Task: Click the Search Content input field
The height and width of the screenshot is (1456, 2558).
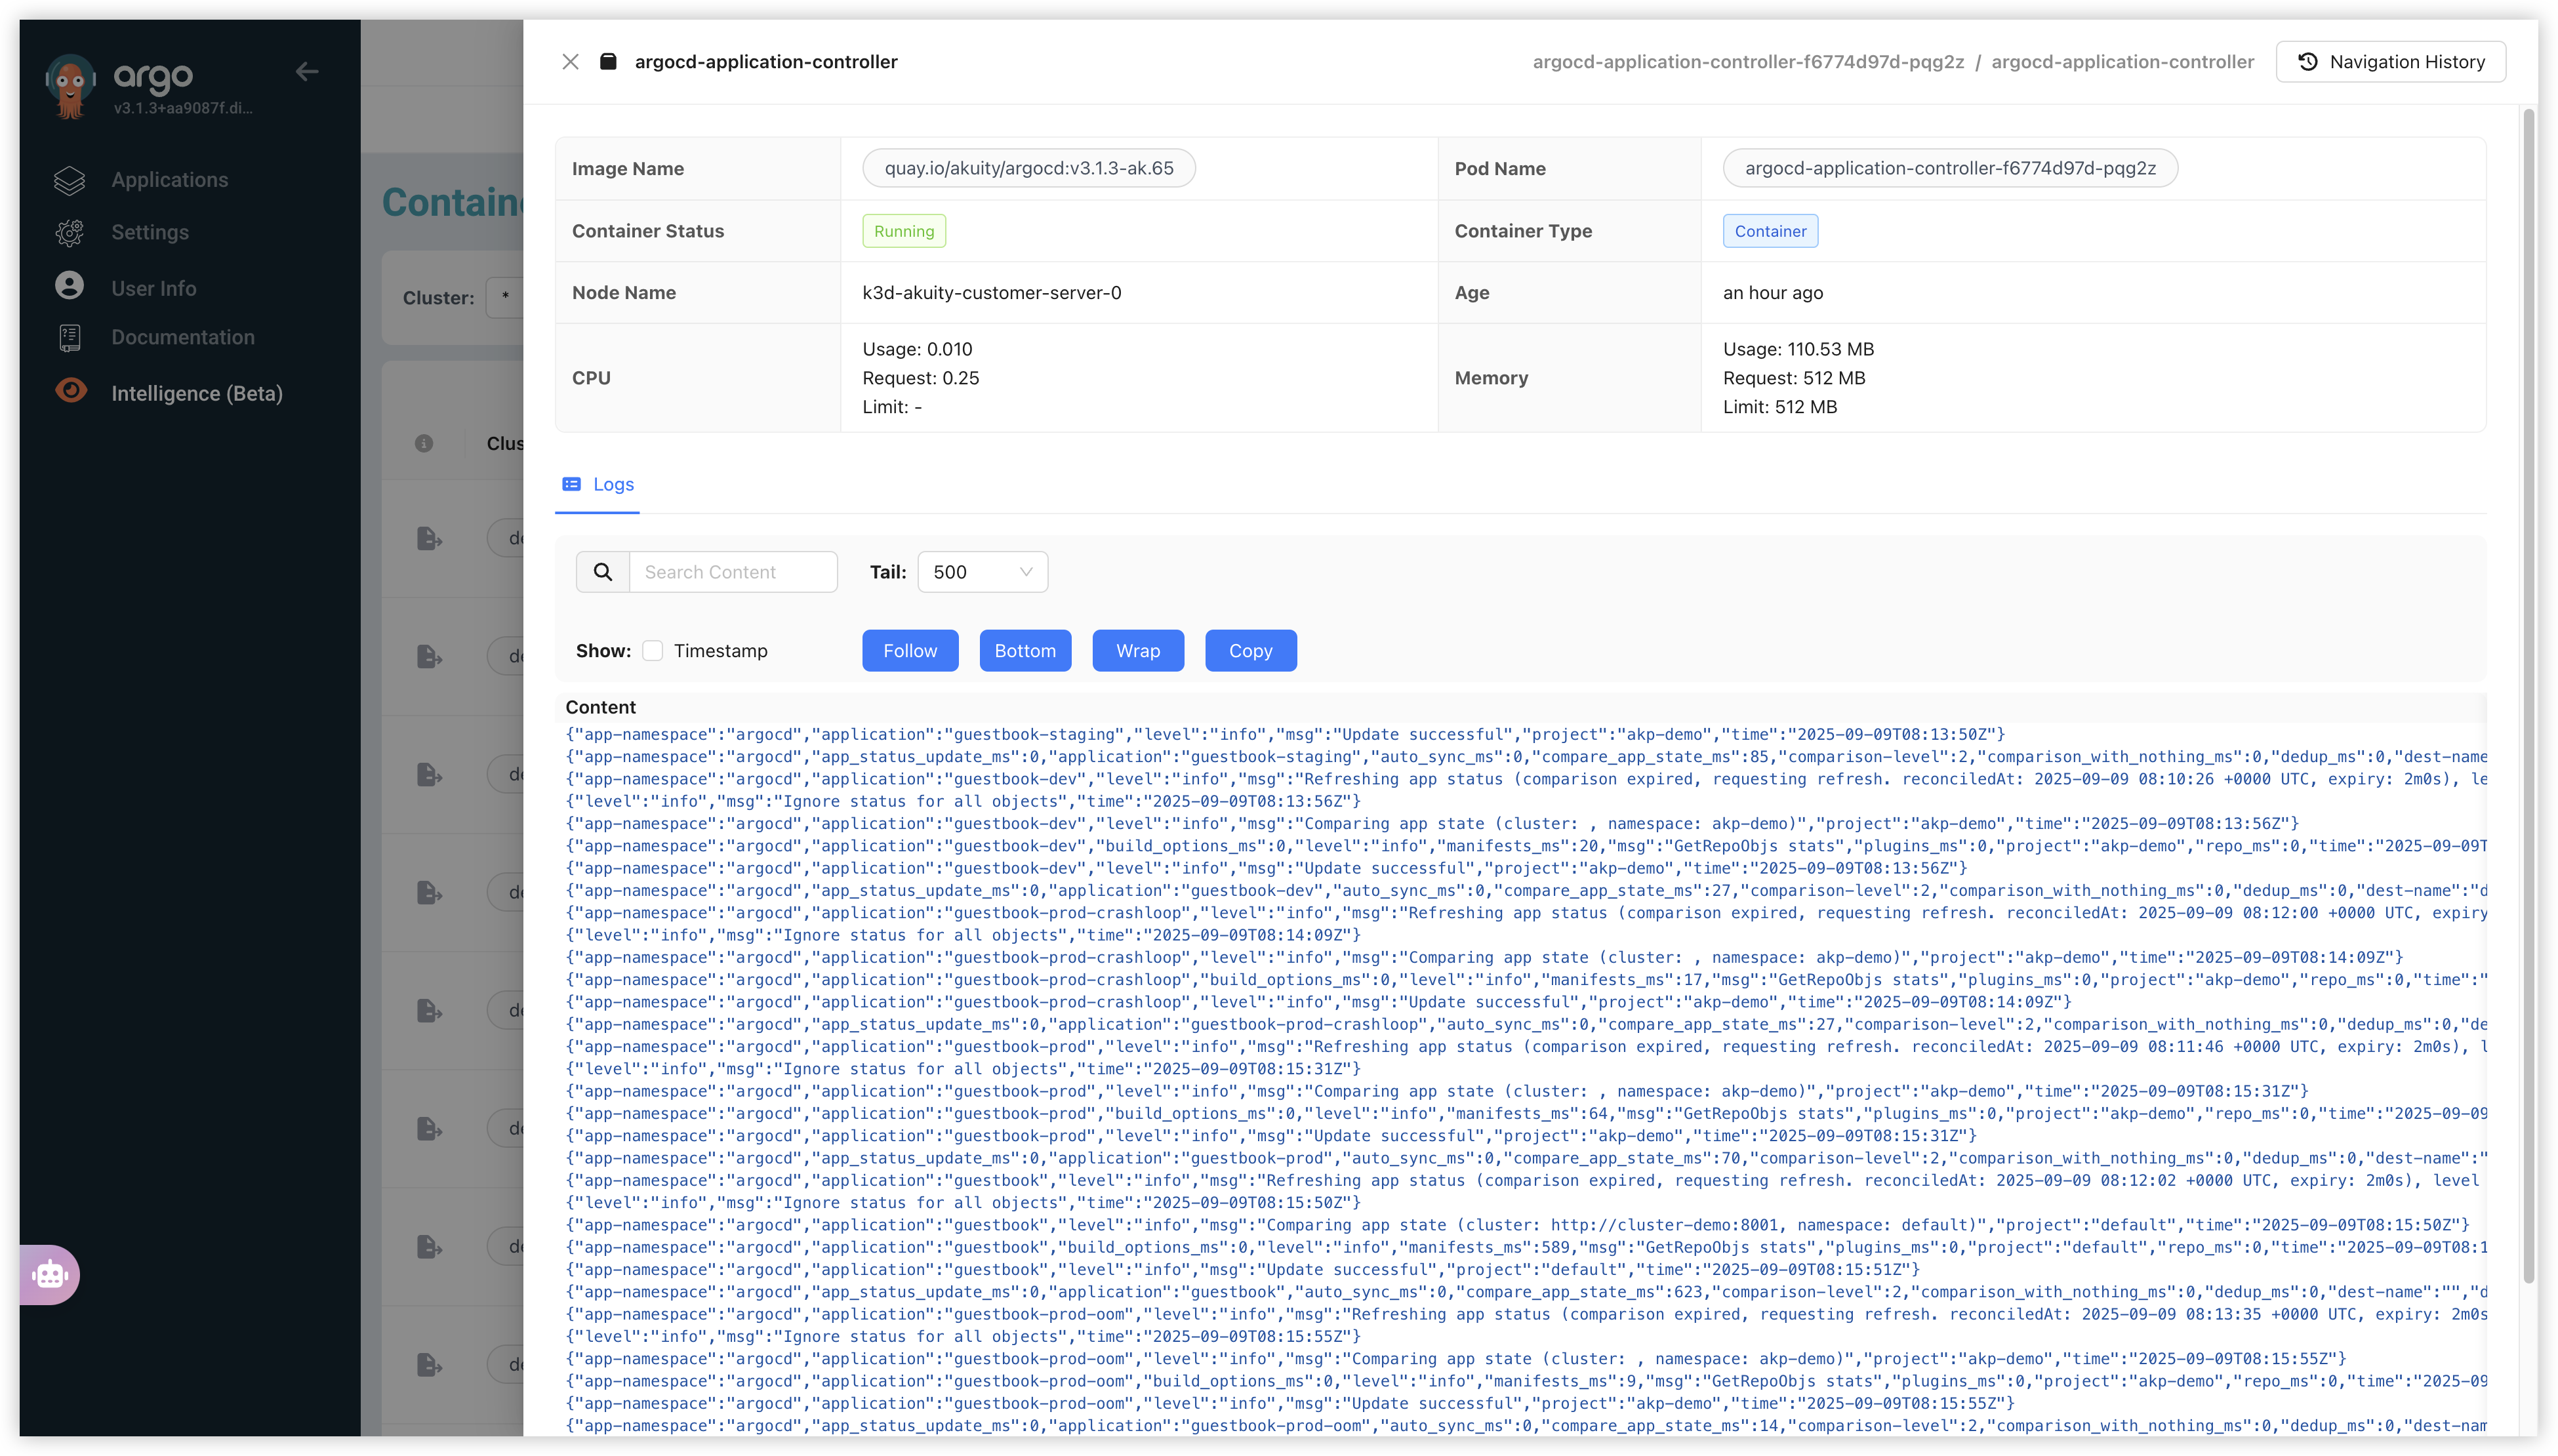Action: (x=733, y=572)
